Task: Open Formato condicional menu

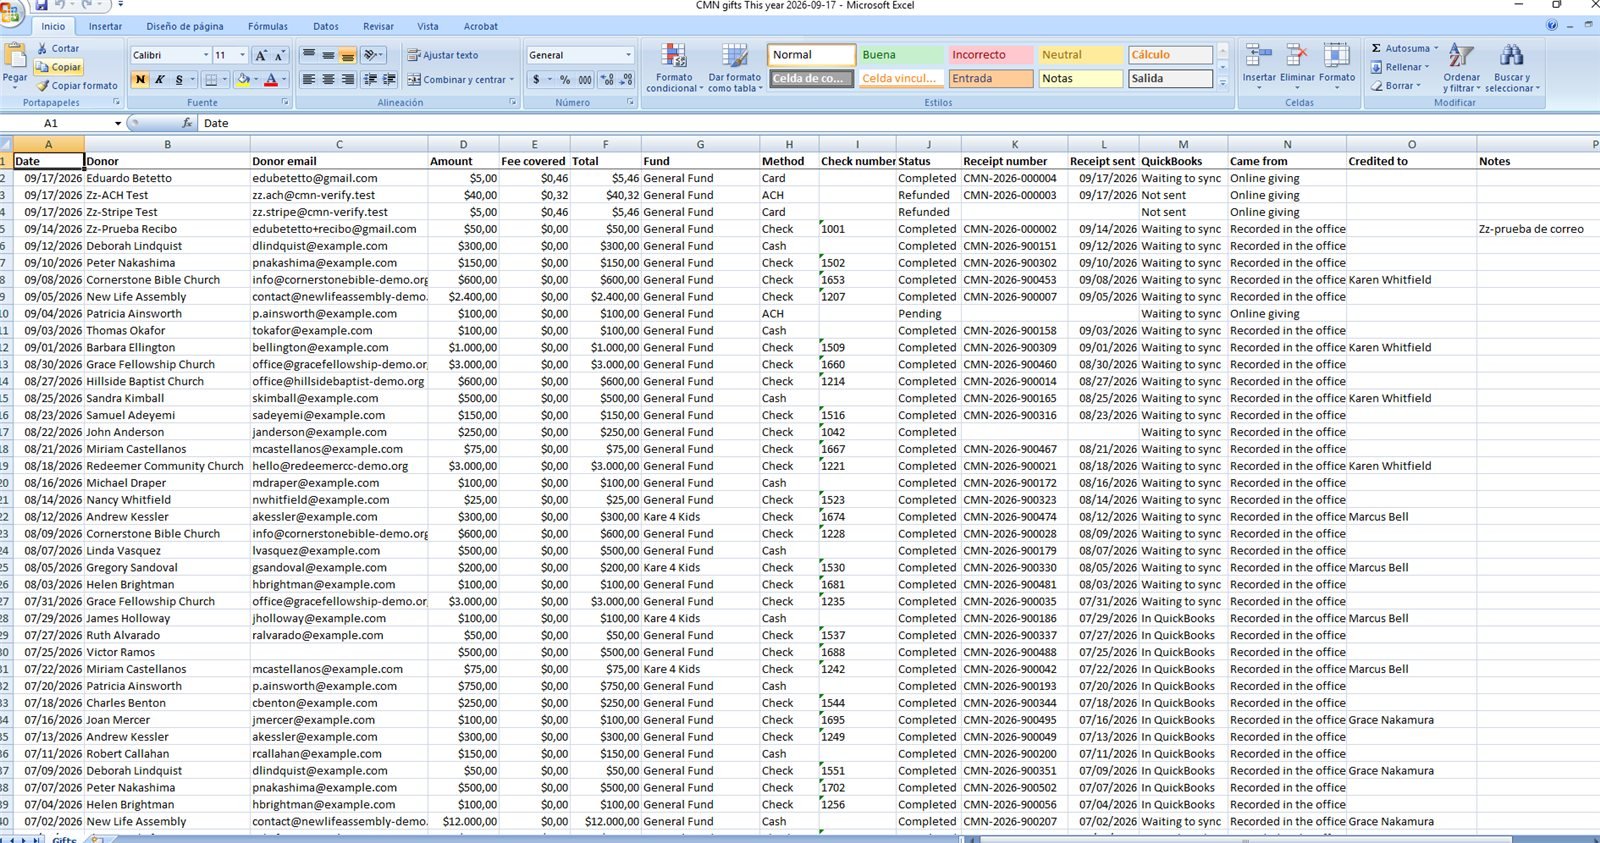Action: (x=672, y=68)
